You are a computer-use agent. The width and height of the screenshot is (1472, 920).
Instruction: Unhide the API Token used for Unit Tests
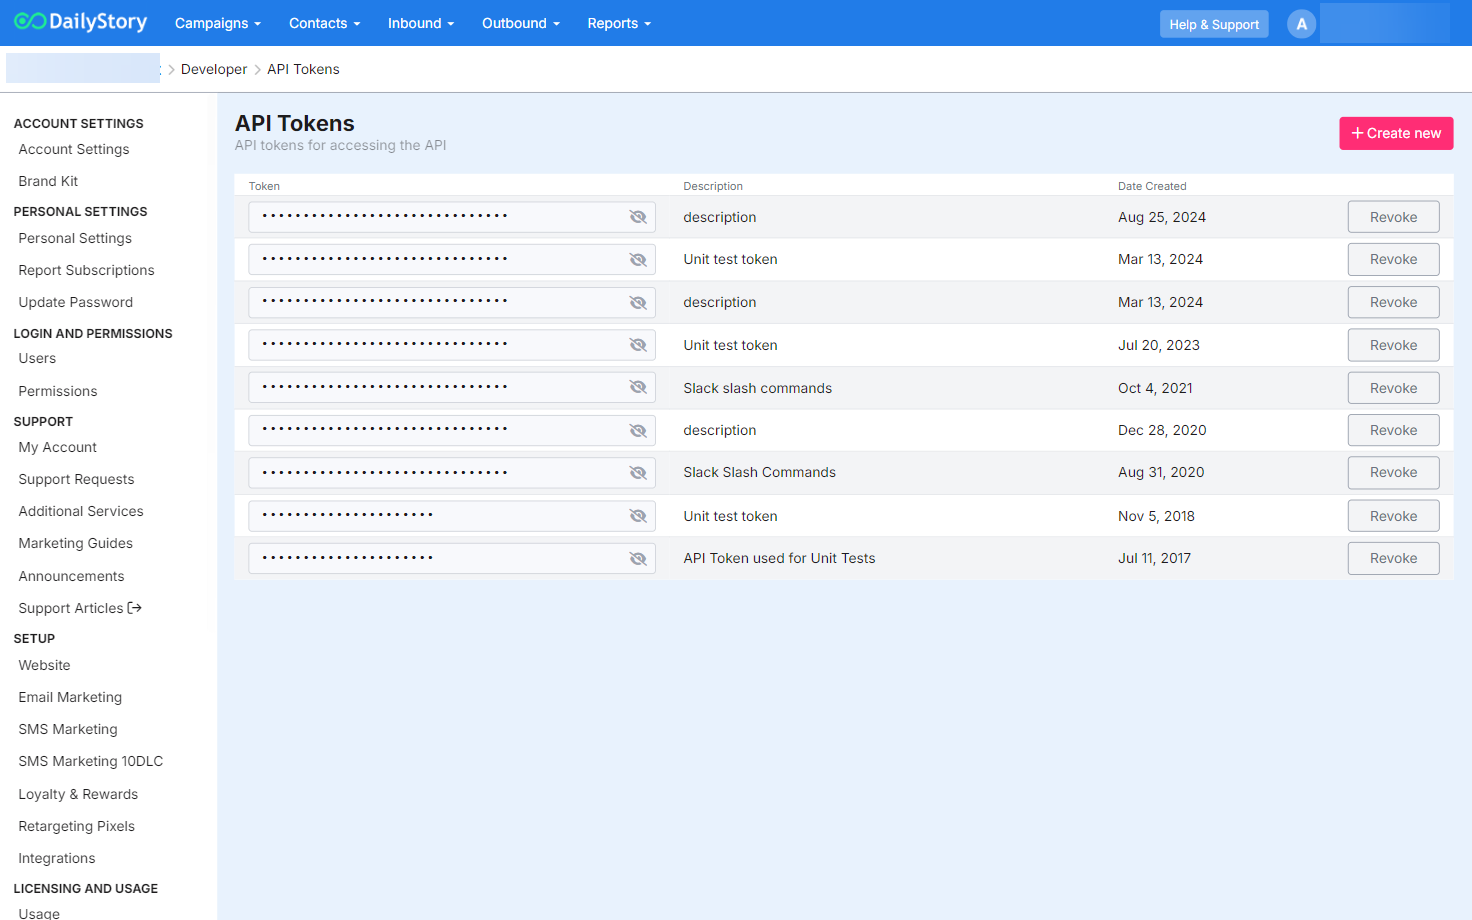point(638,559)
